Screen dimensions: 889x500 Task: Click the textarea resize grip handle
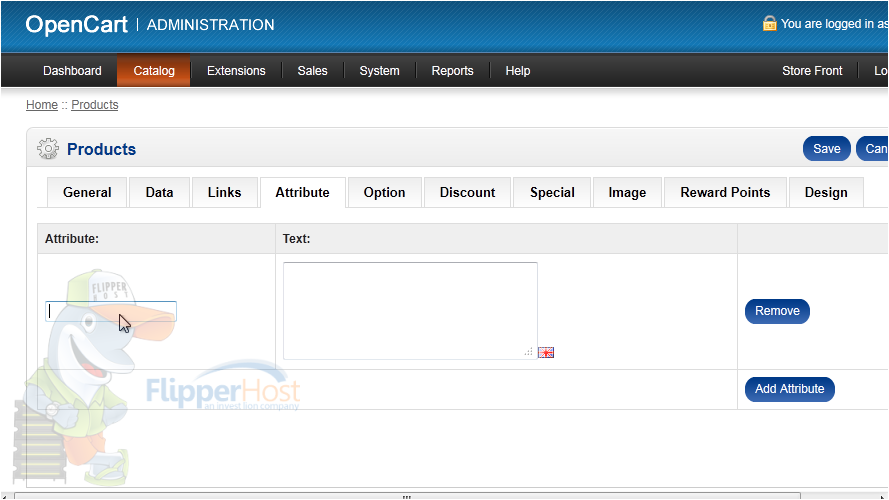click(x=528, y=351)
